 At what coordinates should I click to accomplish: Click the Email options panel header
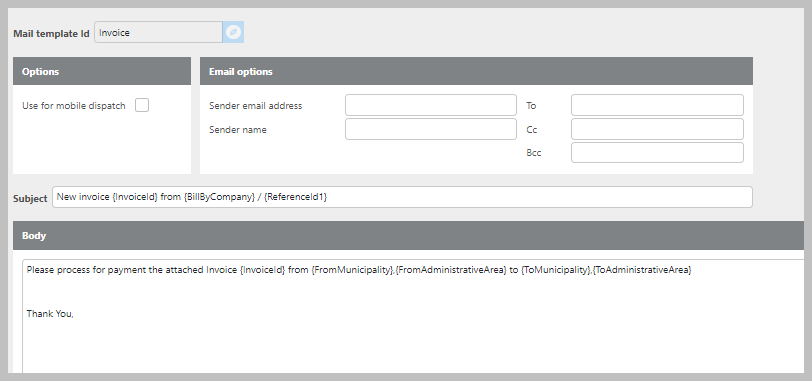point(476,71)
